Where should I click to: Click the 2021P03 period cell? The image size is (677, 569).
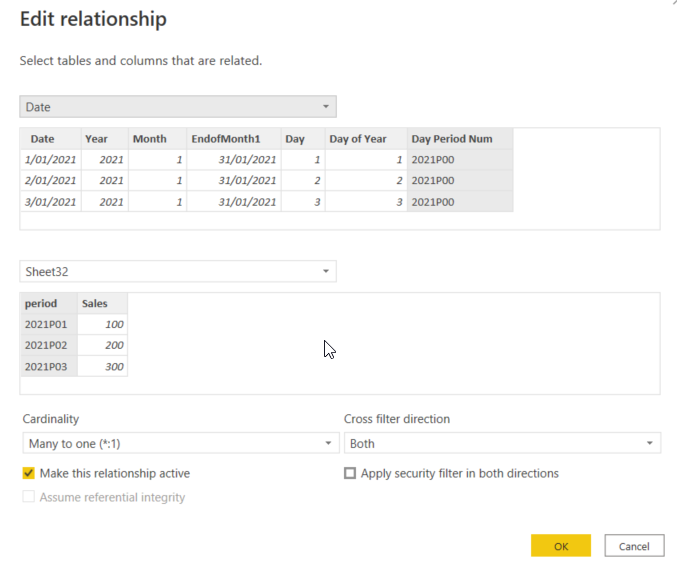(49, 366)
